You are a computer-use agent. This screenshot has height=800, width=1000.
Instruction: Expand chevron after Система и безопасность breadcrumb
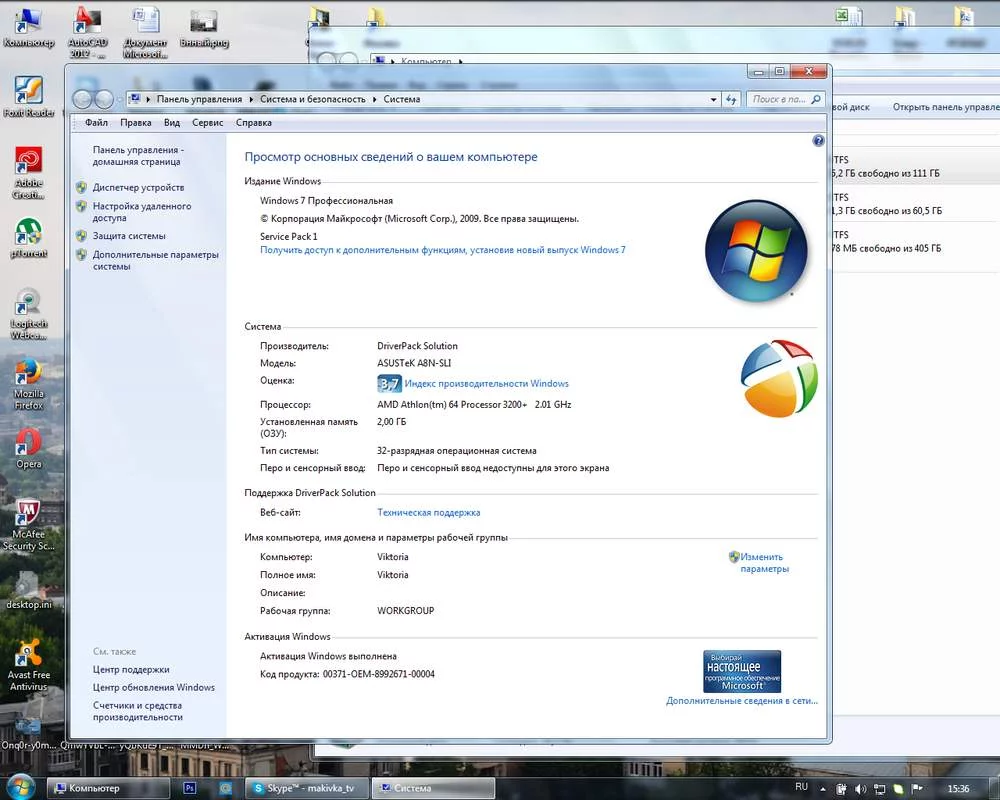(376, 99)
